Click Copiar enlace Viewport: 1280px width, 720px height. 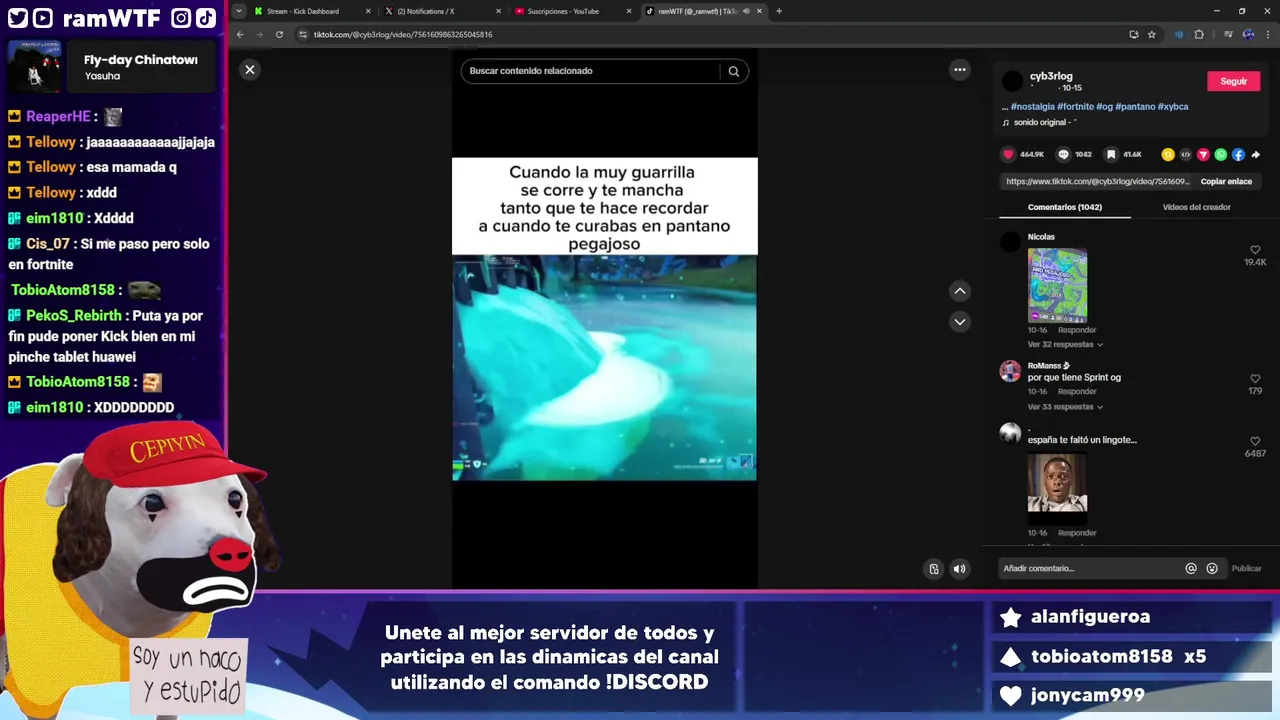(1226, 181)
